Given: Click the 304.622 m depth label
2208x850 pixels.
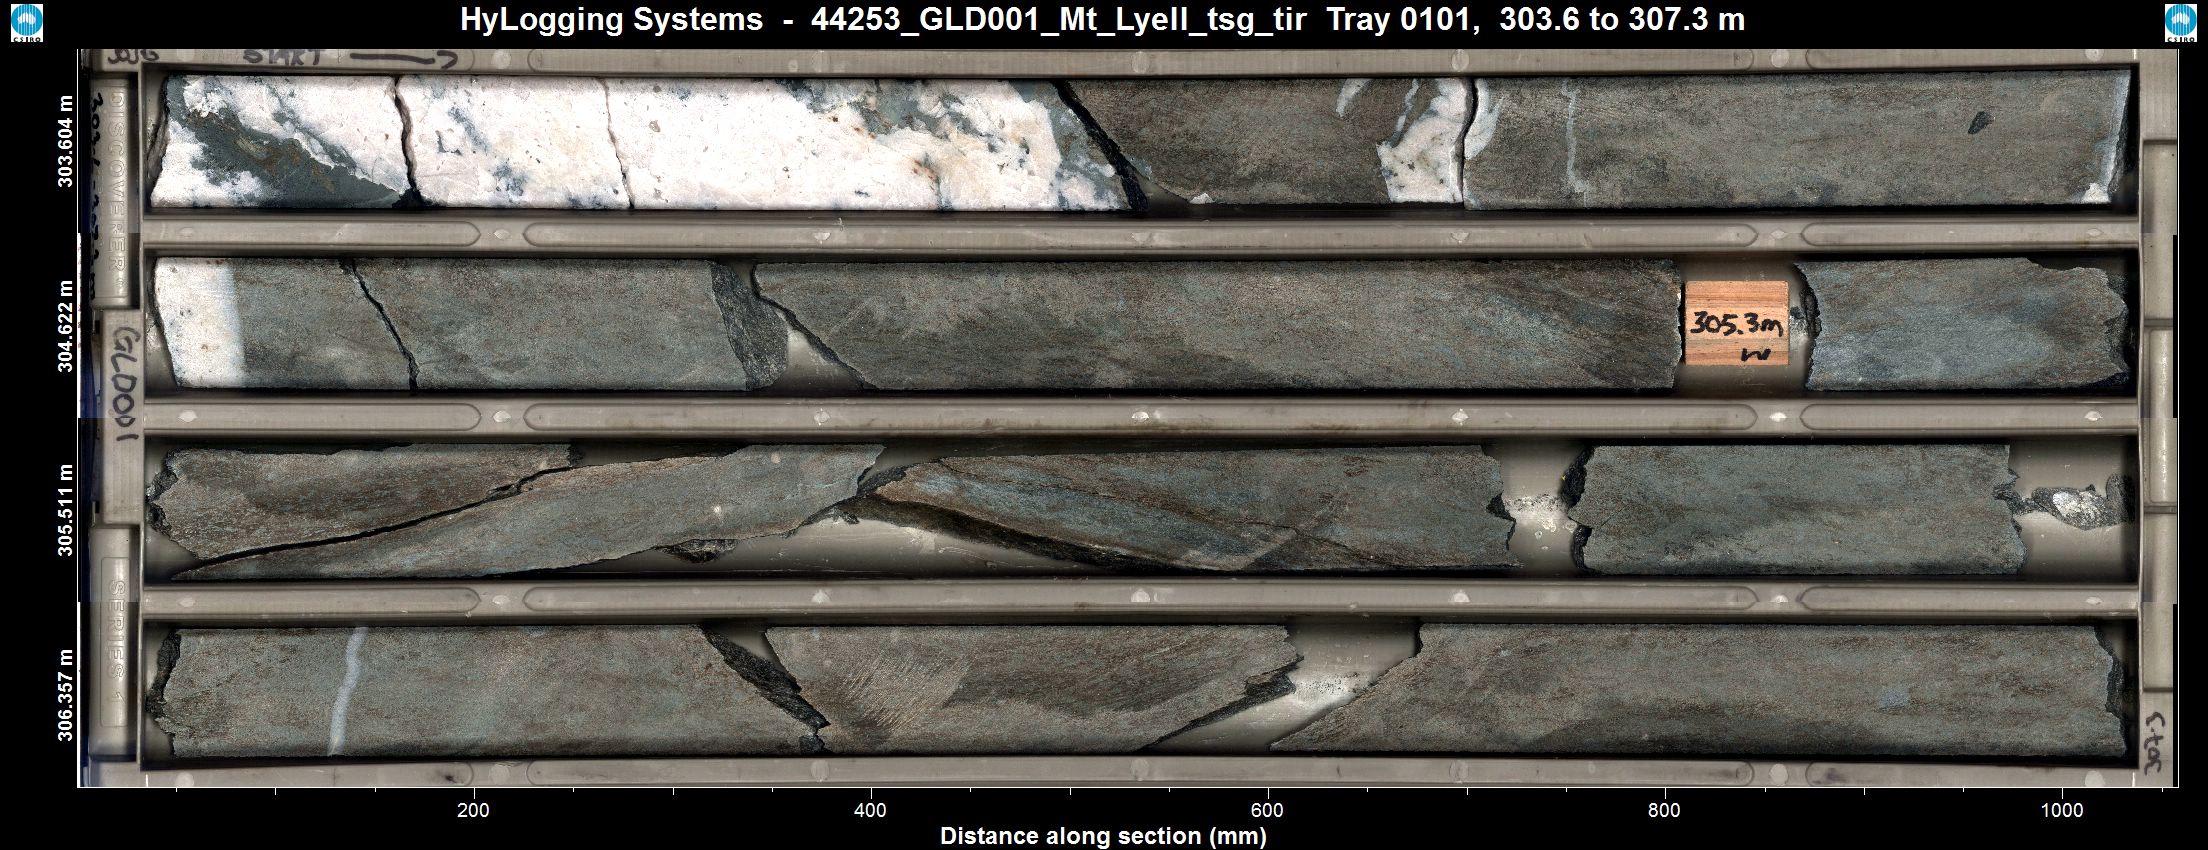Looking at the screenshot, I should coord(66,326).
